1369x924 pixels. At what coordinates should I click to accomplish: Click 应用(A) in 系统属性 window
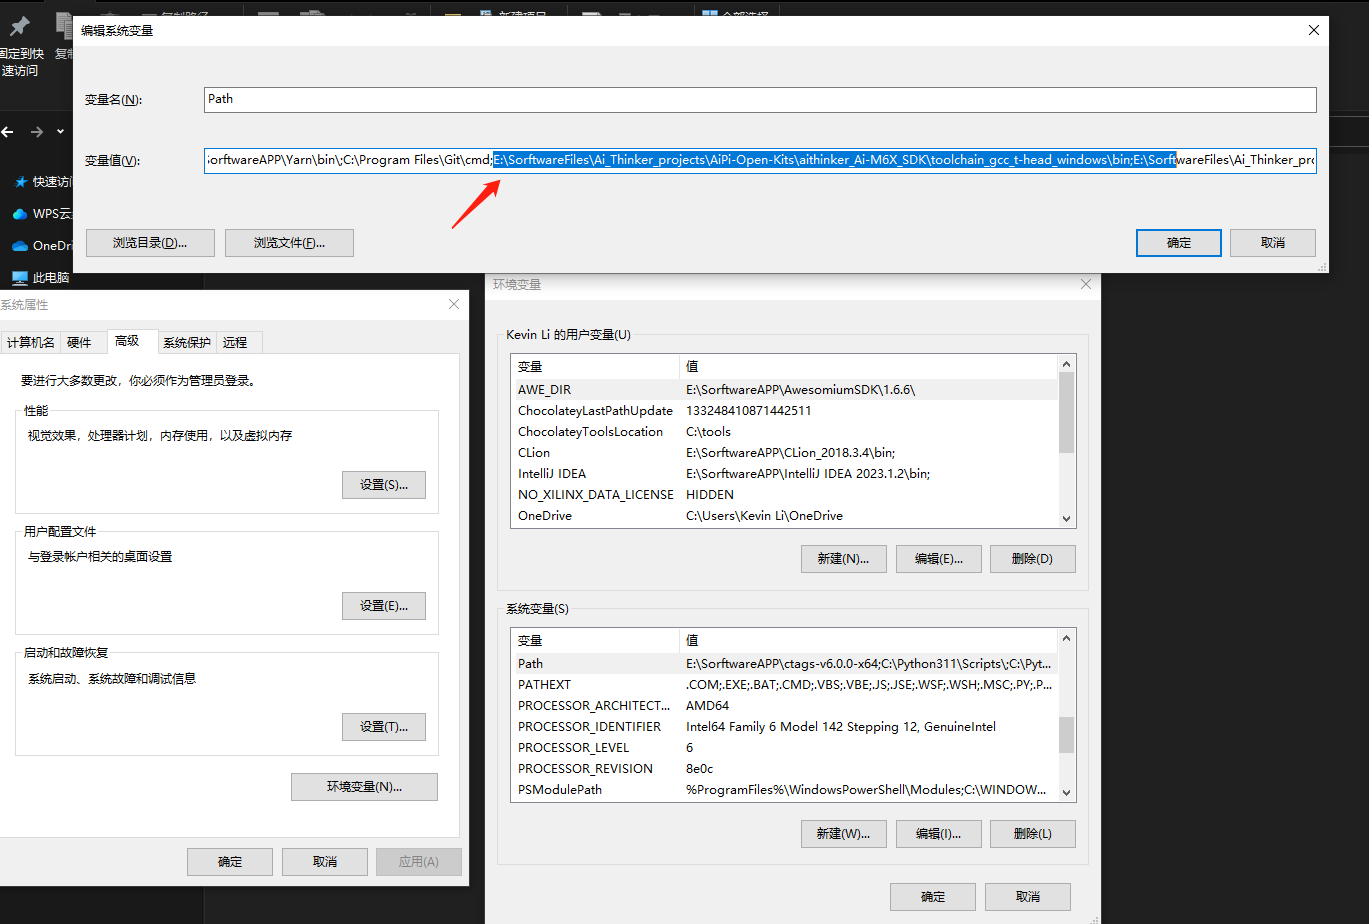click(419, 862)
